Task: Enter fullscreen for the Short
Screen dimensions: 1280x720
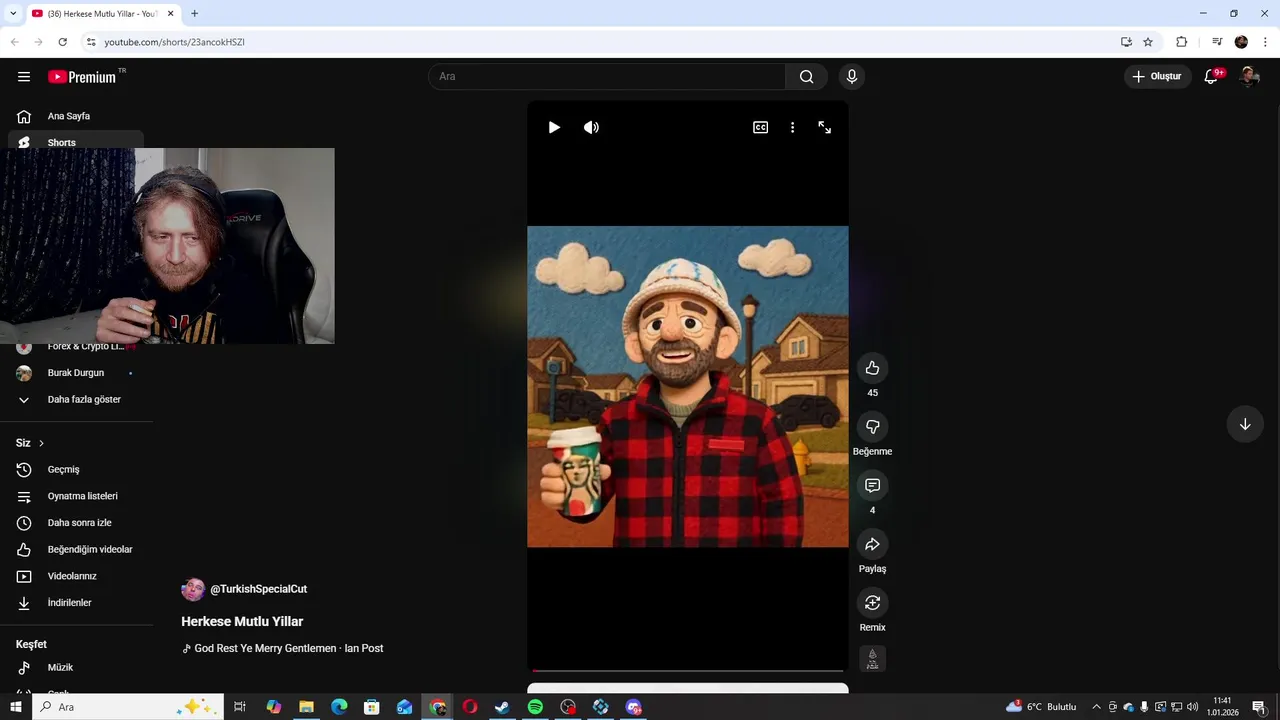Action: (825, 127)
